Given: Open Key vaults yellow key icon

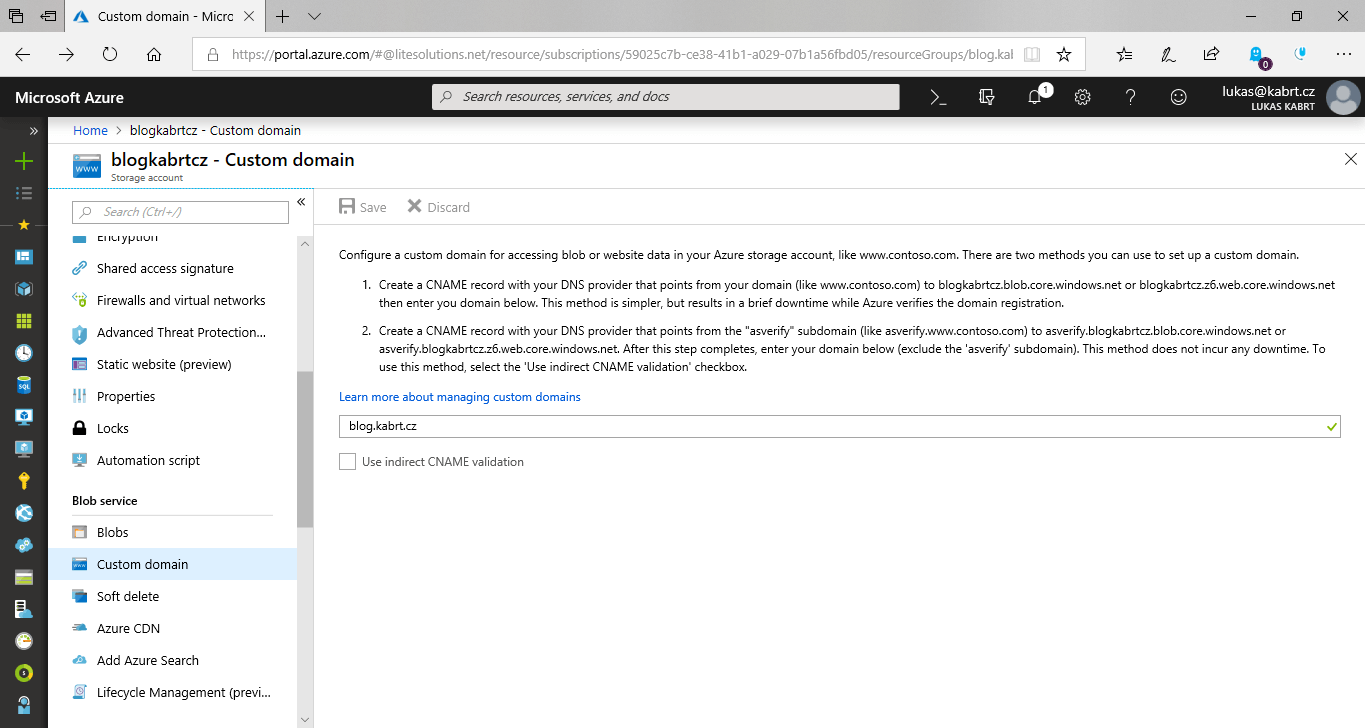Looking at the screenshot, I should click(24, 481).
